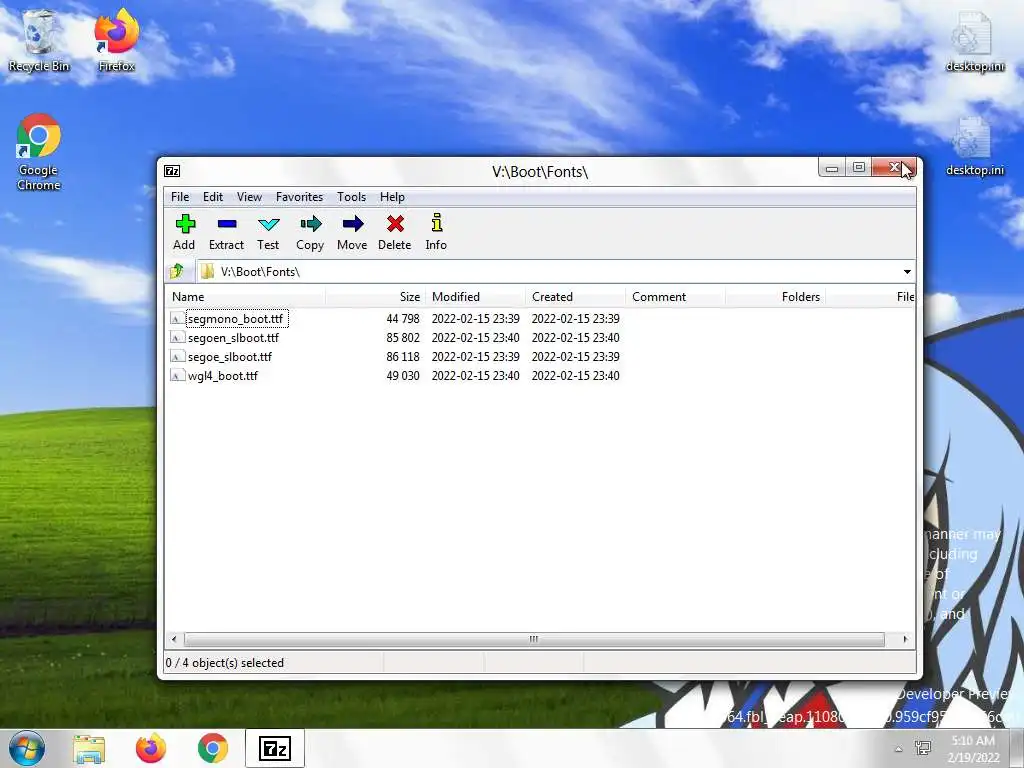The image size is (1024, 768).
Task: Click the V:\Boot\Fonts\ address field
Action: point(549,272)
